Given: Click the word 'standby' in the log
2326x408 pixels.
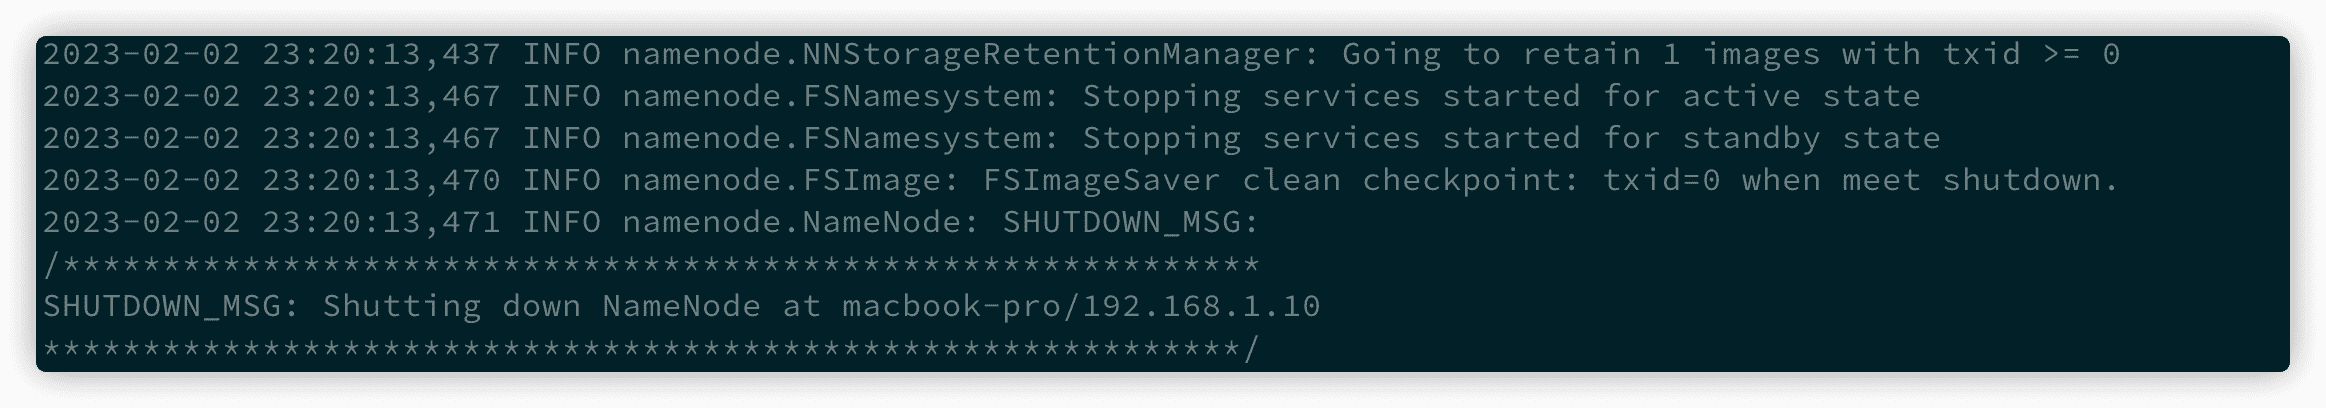Looking at the screenshot, I should click(1751, 138).
